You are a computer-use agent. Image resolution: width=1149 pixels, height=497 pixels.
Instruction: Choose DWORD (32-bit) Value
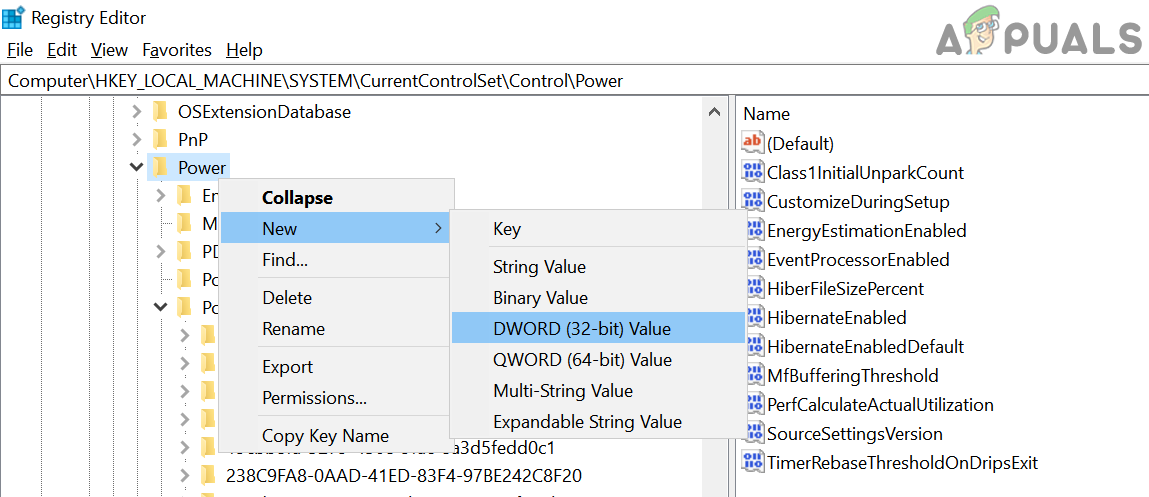pos(581,328)
